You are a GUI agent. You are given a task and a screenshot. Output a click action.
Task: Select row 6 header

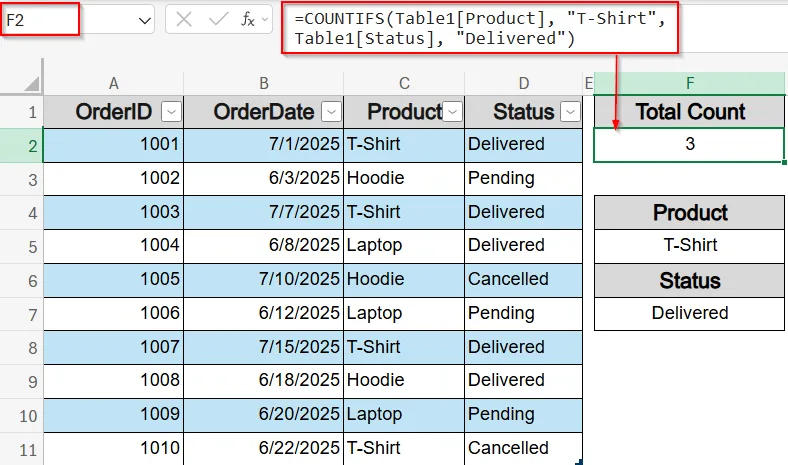[22, 280]
